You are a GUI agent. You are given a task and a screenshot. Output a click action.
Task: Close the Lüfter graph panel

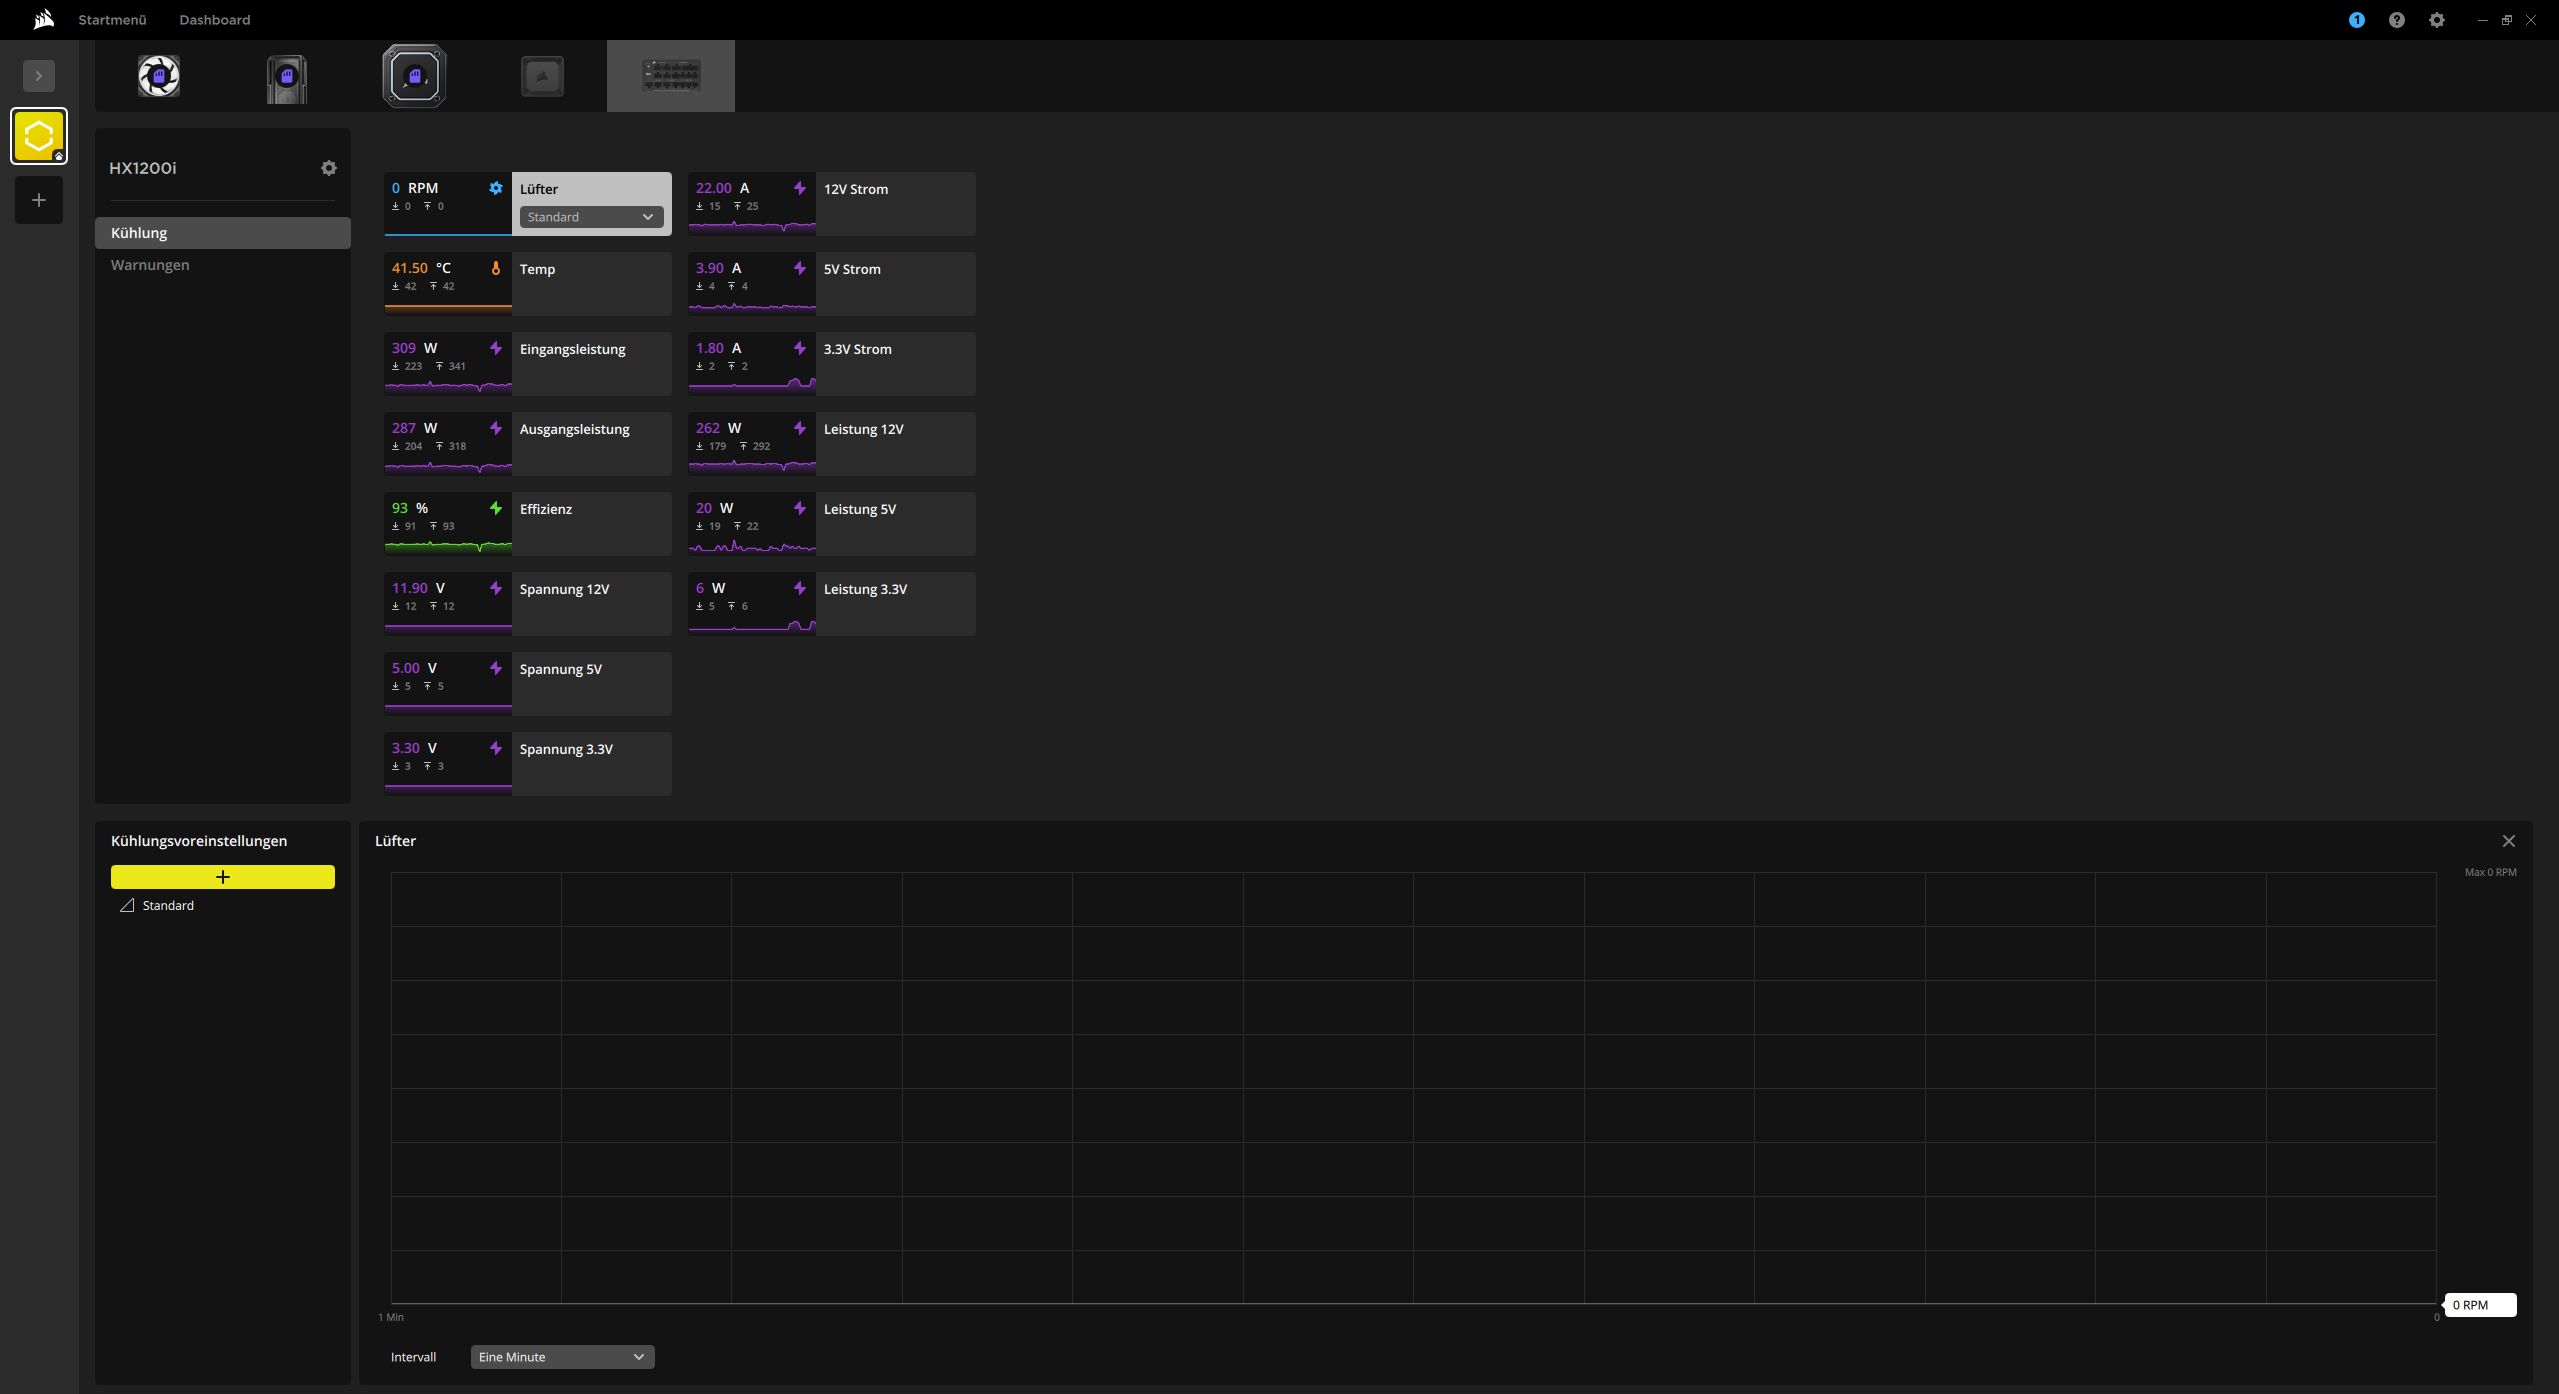point(2508,841)
